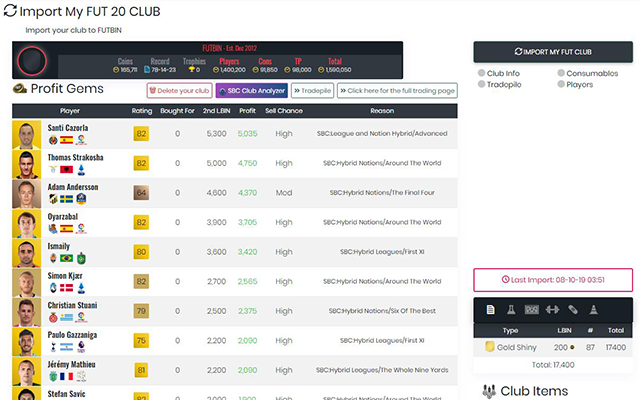Select the dumbbell fitness icon in the consumables bar
640x400 pixels.
tap(552, 310)
